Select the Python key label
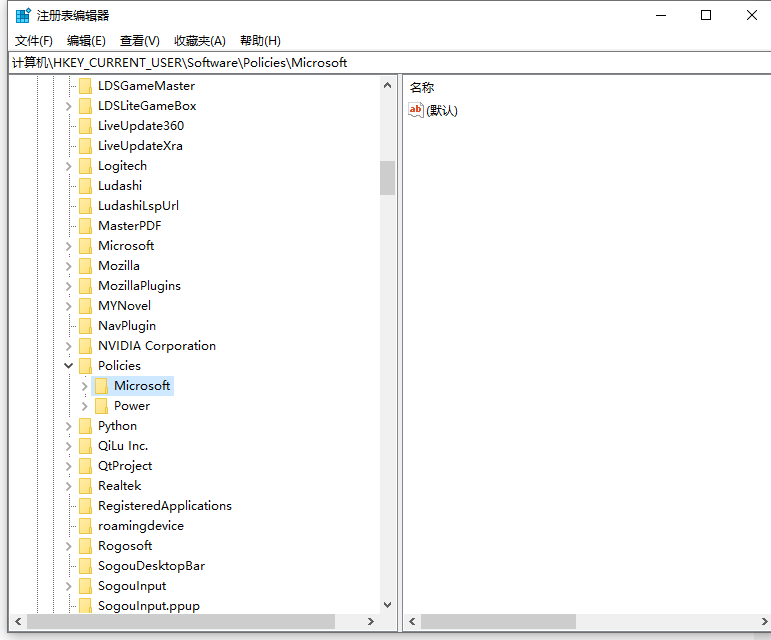 click(x=118, y=426)
